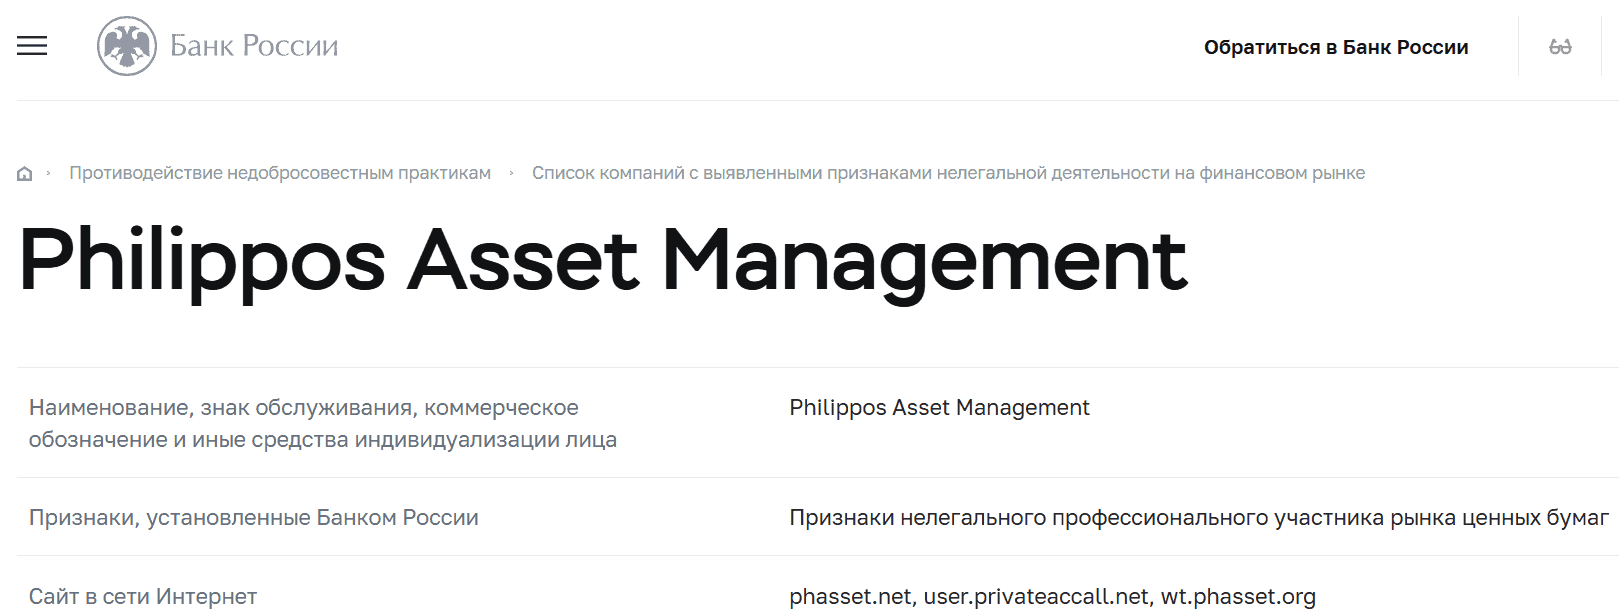
Task: Open breadcrumb "Список компаний с выявленными признаками"
Action: pyautogui.click(x=950, y=172)
